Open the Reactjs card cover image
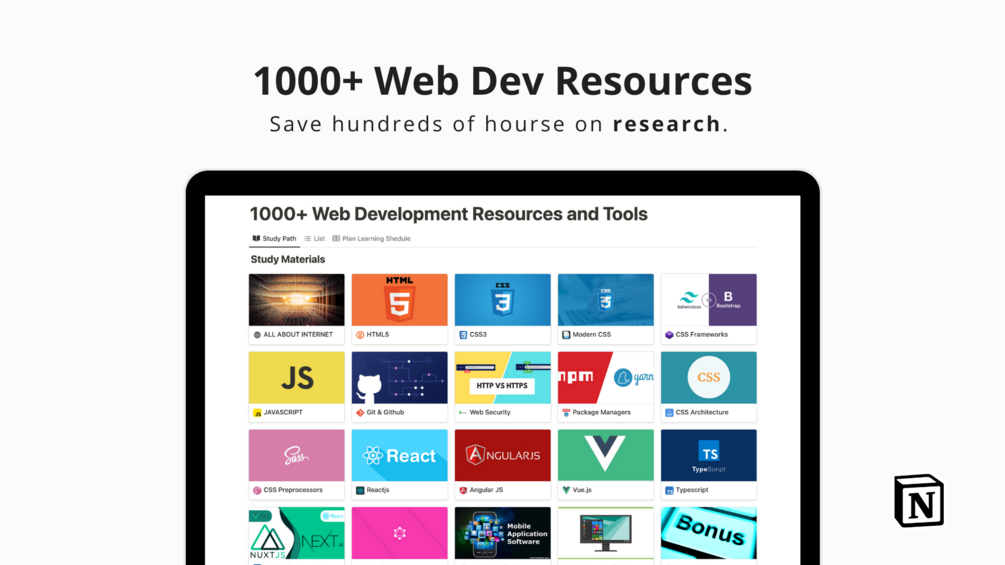Viewport: 1005px width, 565px height. [x=399, y=455]
